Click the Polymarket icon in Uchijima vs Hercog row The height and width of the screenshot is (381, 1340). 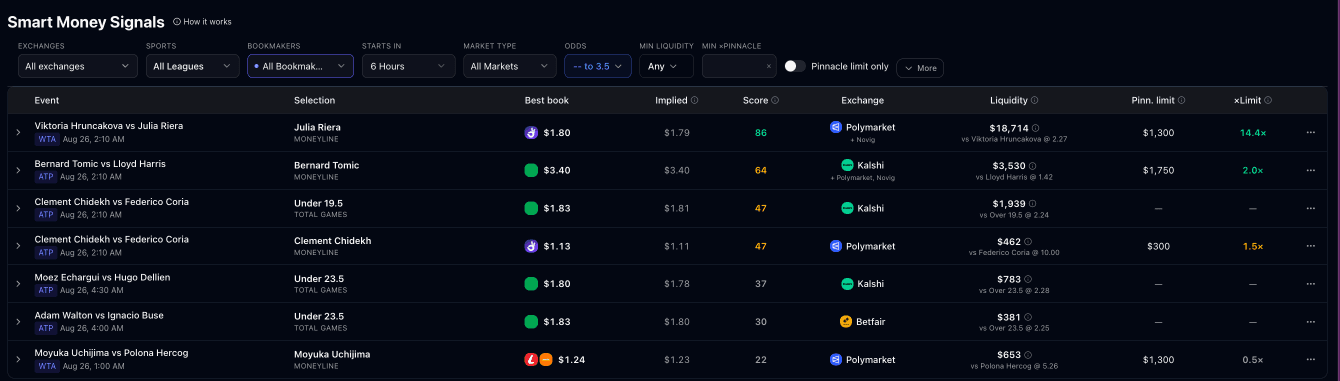pos(836,359)
